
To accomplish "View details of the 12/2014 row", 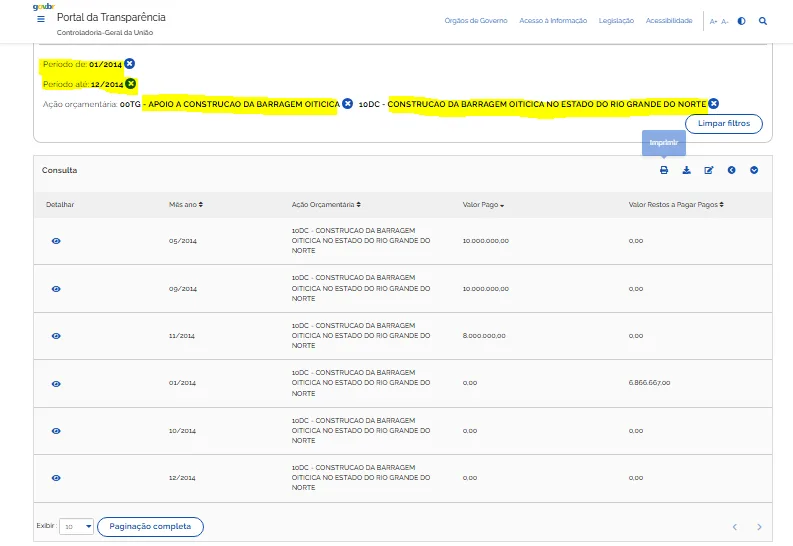I will click(x=56, y=478).
